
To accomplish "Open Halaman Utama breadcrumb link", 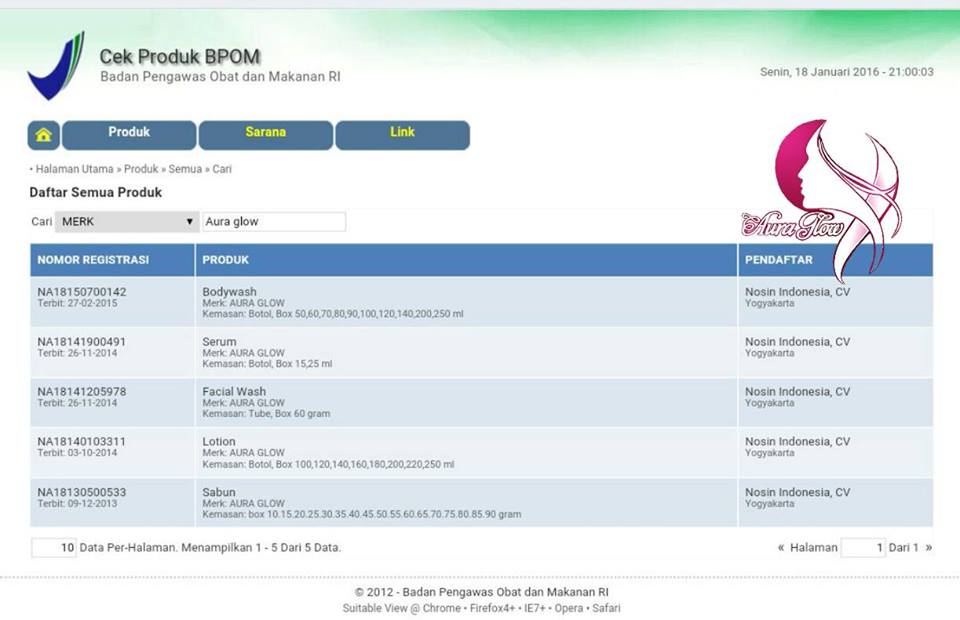I will (x=74, y=169).
